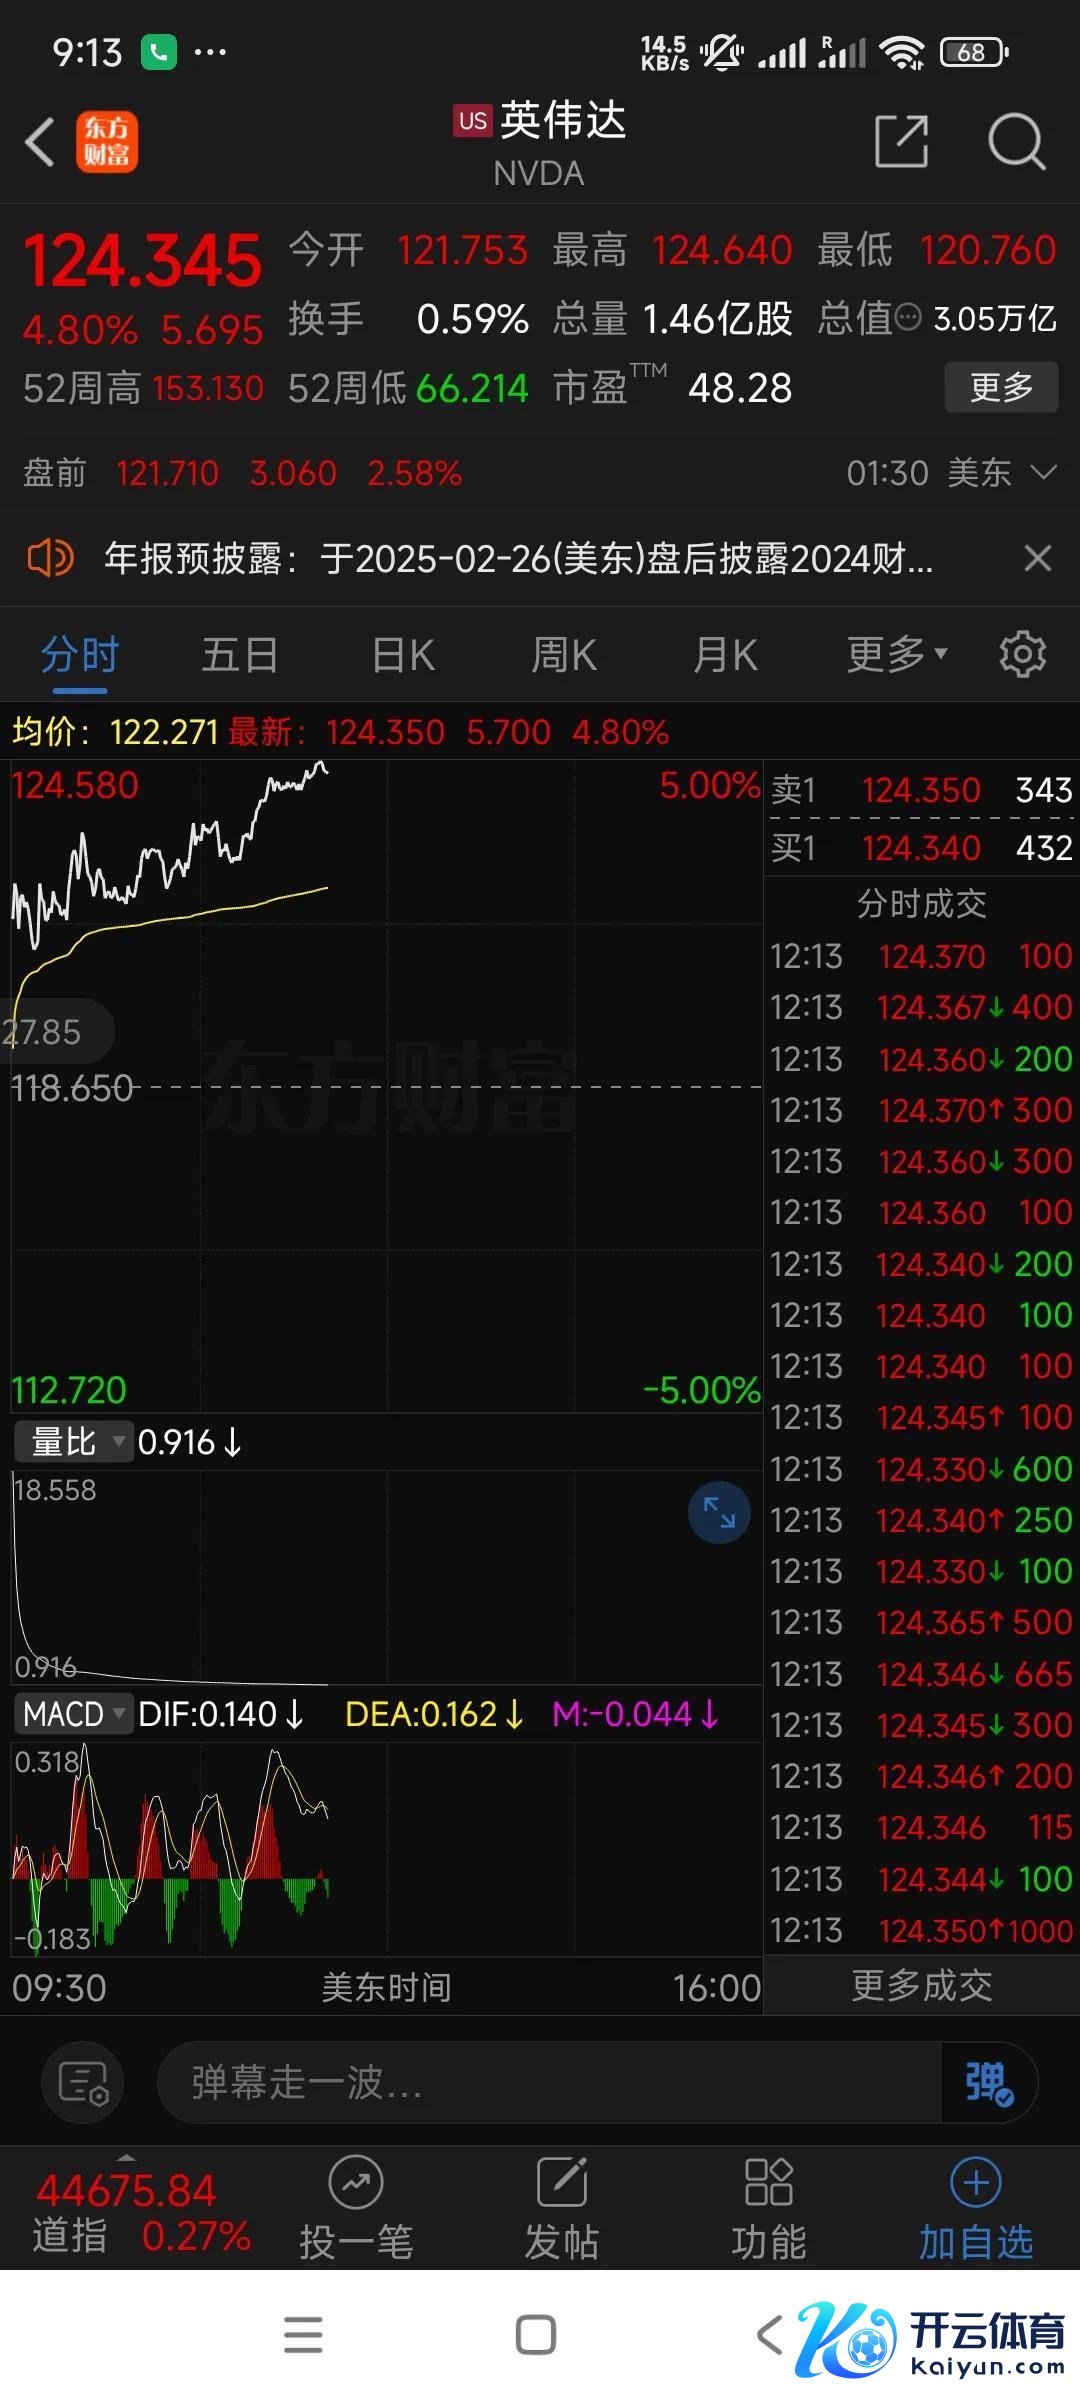
Task: Expand chart to fullscreen icon
Action: [719, 1512]
